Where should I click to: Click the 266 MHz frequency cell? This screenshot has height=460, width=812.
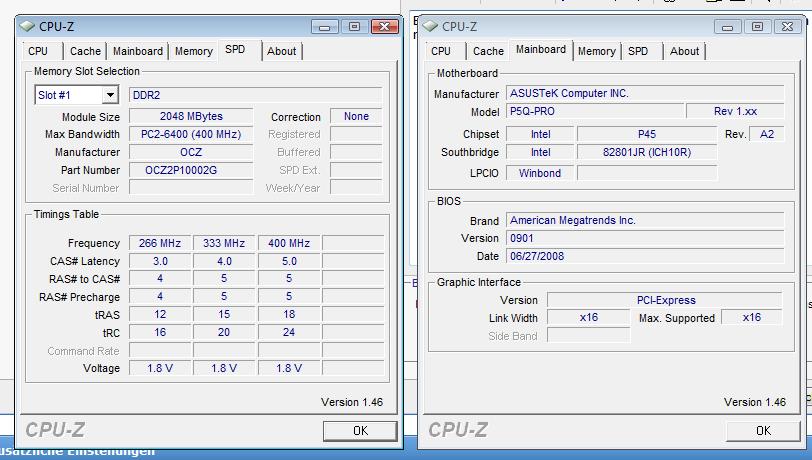[x=160, y=243]
